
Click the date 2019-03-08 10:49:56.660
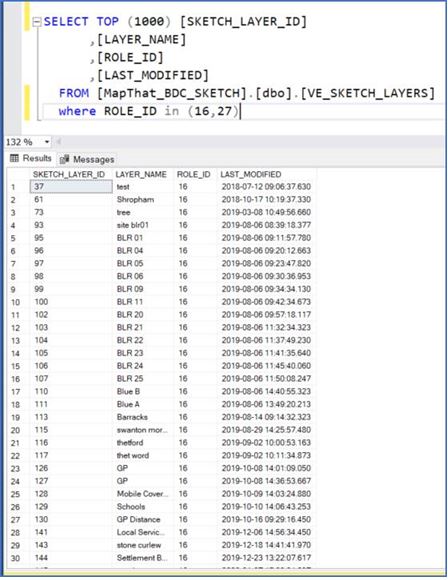266,213
